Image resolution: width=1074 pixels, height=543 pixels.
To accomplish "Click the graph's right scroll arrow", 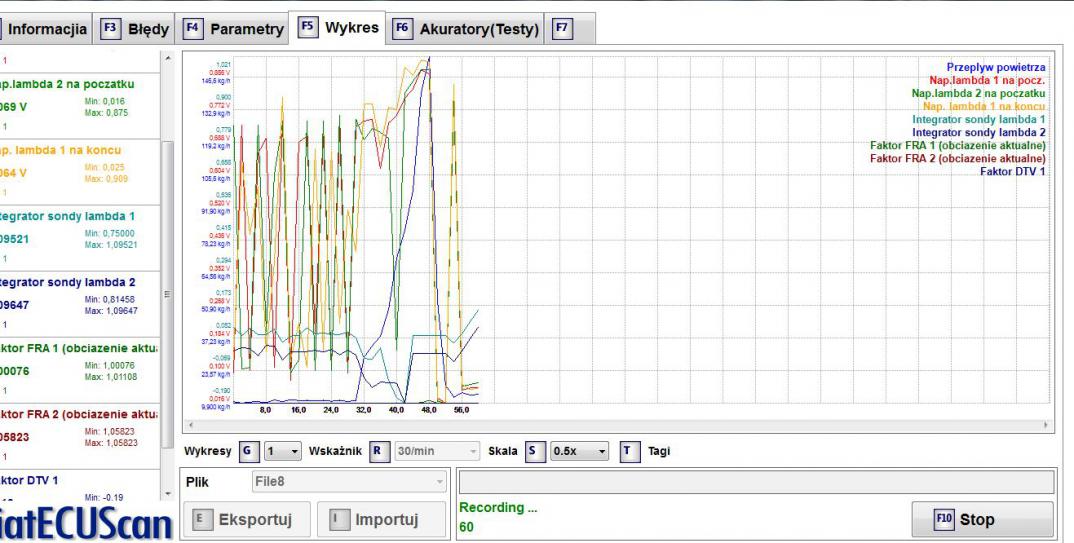I will [x=1048, y=425].
